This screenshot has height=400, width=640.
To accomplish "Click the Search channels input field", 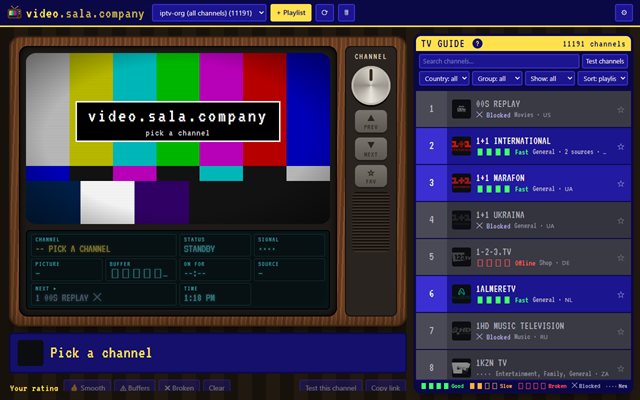I will pos(499,61).
